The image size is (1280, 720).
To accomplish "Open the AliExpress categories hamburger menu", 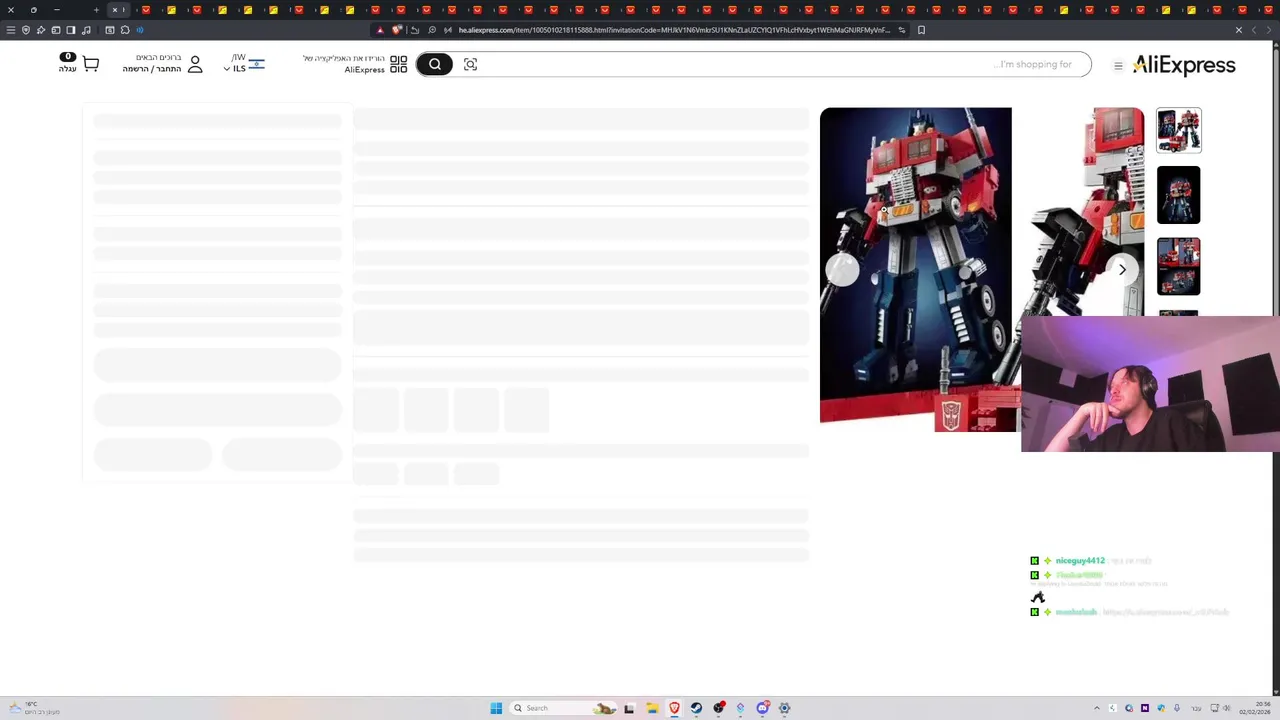I will coord(1118,66).
